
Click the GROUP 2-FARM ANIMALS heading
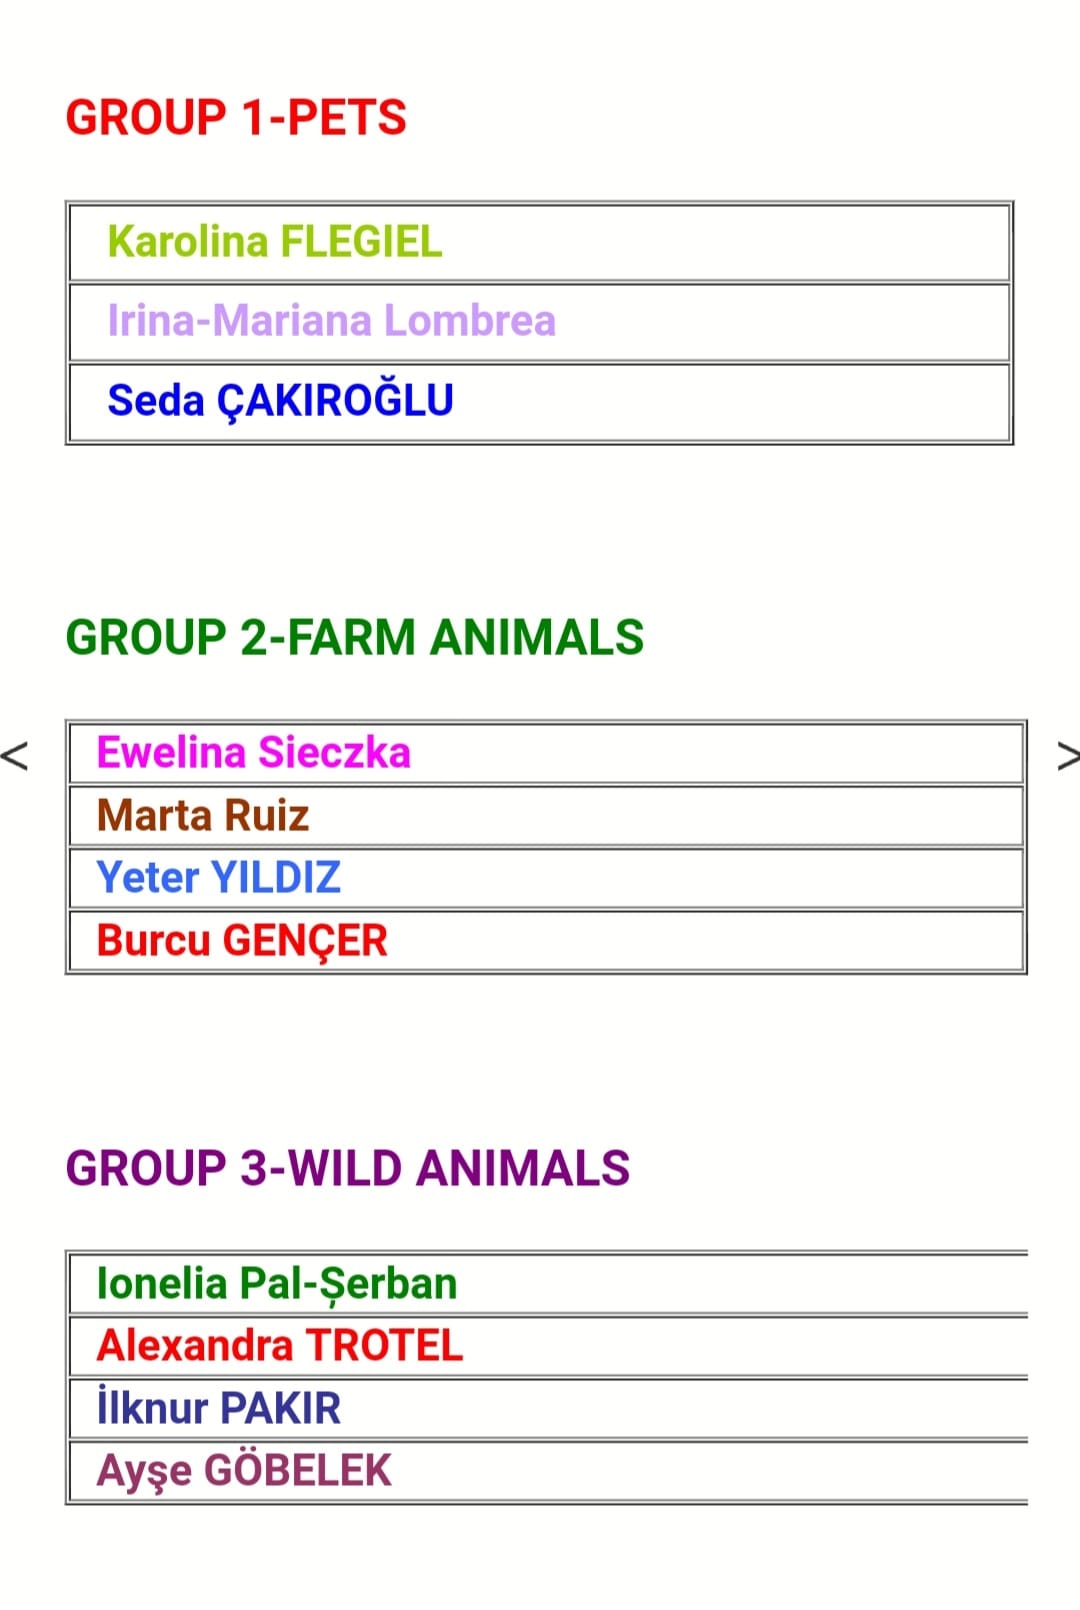pyautogui.click(x=354, y=638)
